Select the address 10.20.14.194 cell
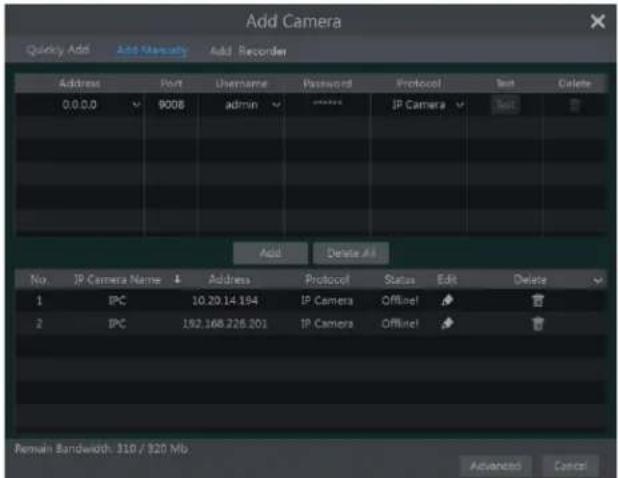 [x=225, y=301]
